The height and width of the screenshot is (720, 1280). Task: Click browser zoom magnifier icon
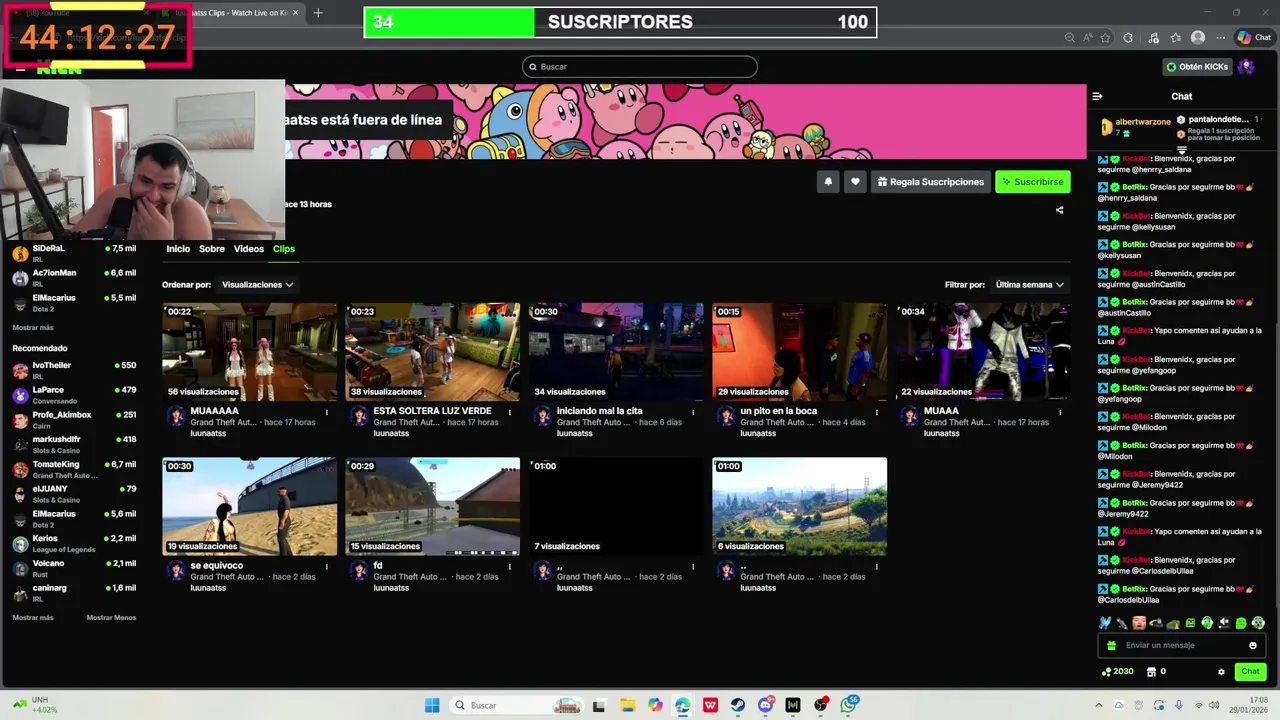click(x=1069, y=38)
